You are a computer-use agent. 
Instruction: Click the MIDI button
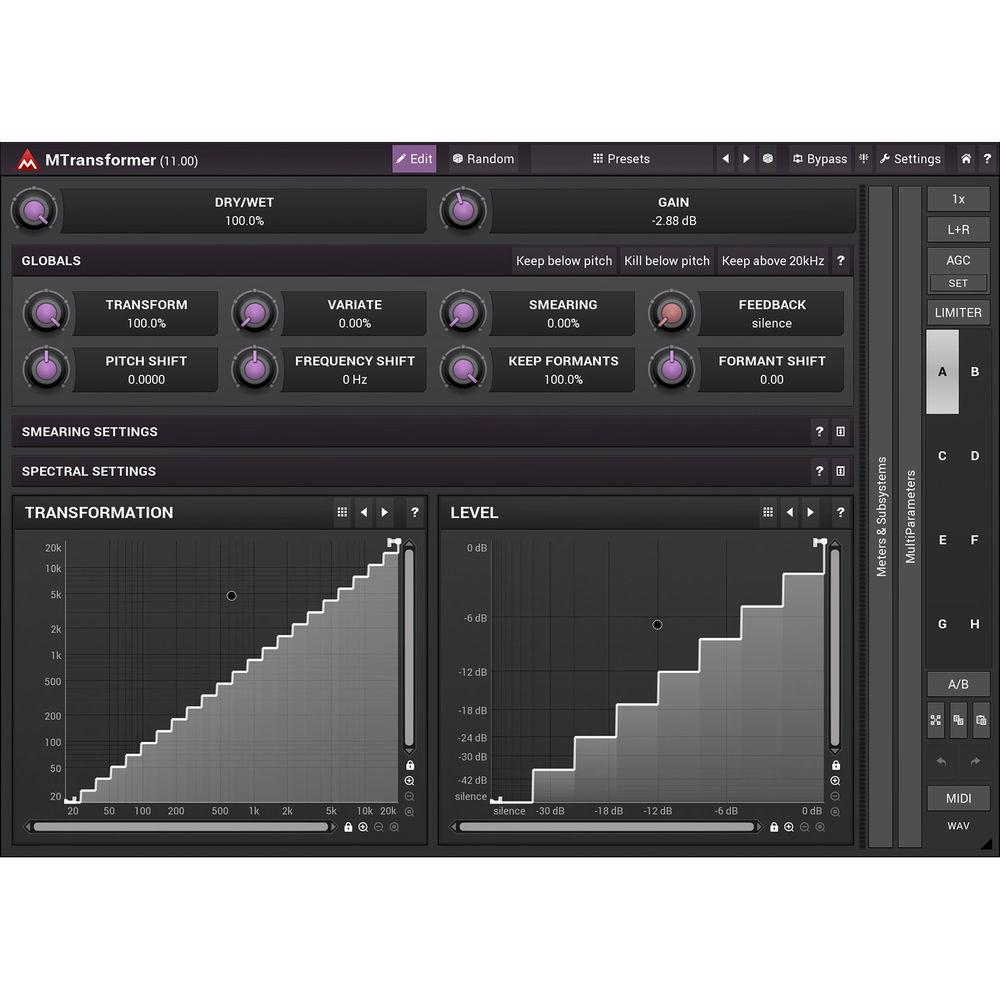pos(958,798)
